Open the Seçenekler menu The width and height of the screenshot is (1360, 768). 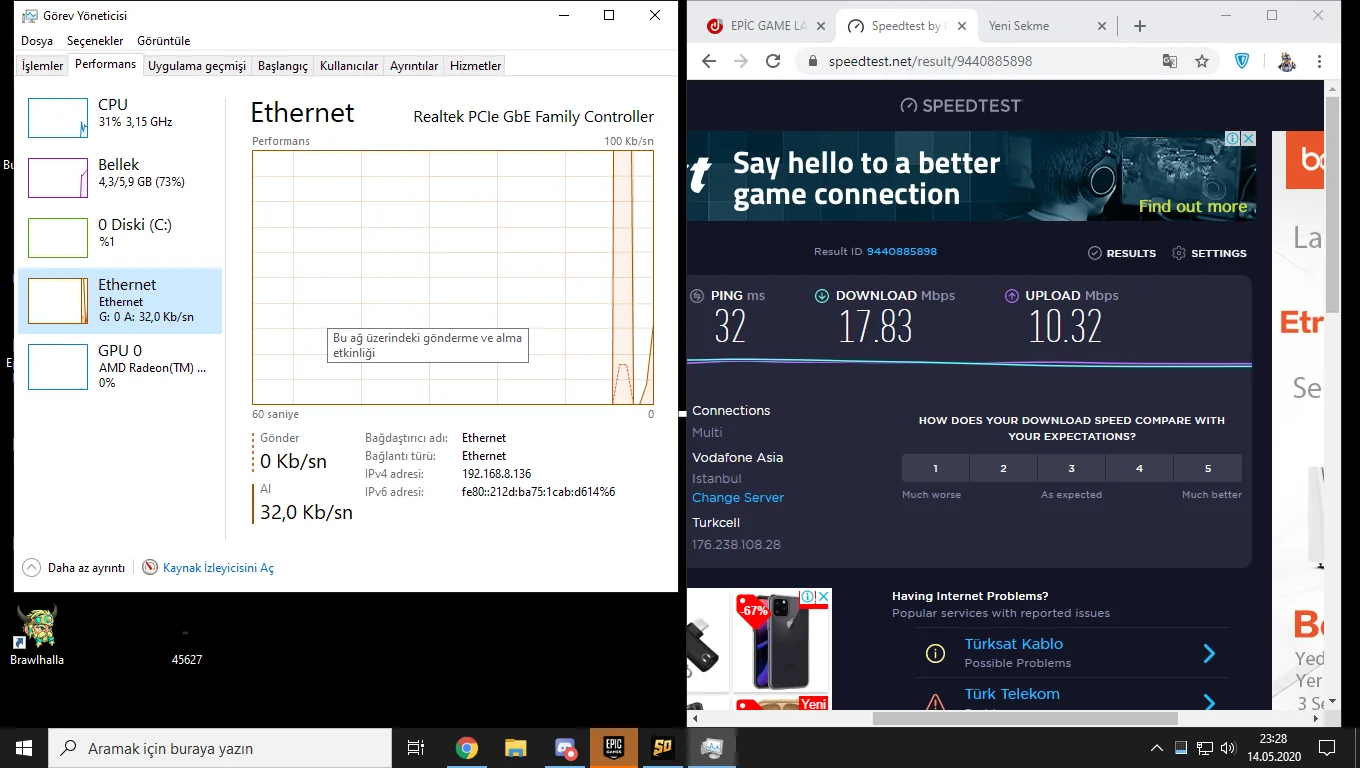(95, 41)
